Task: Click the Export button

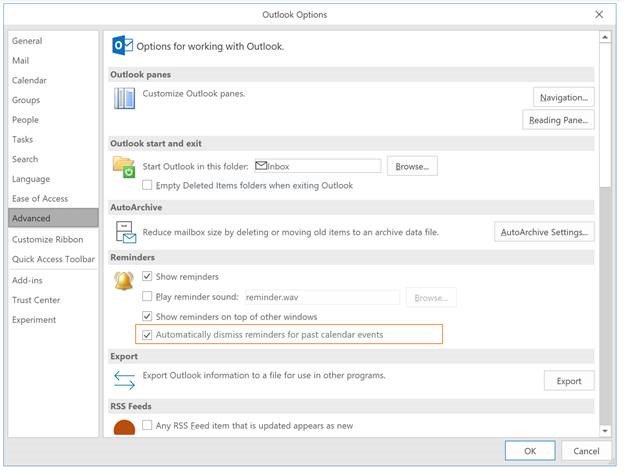Action: (x=569, y=381)
